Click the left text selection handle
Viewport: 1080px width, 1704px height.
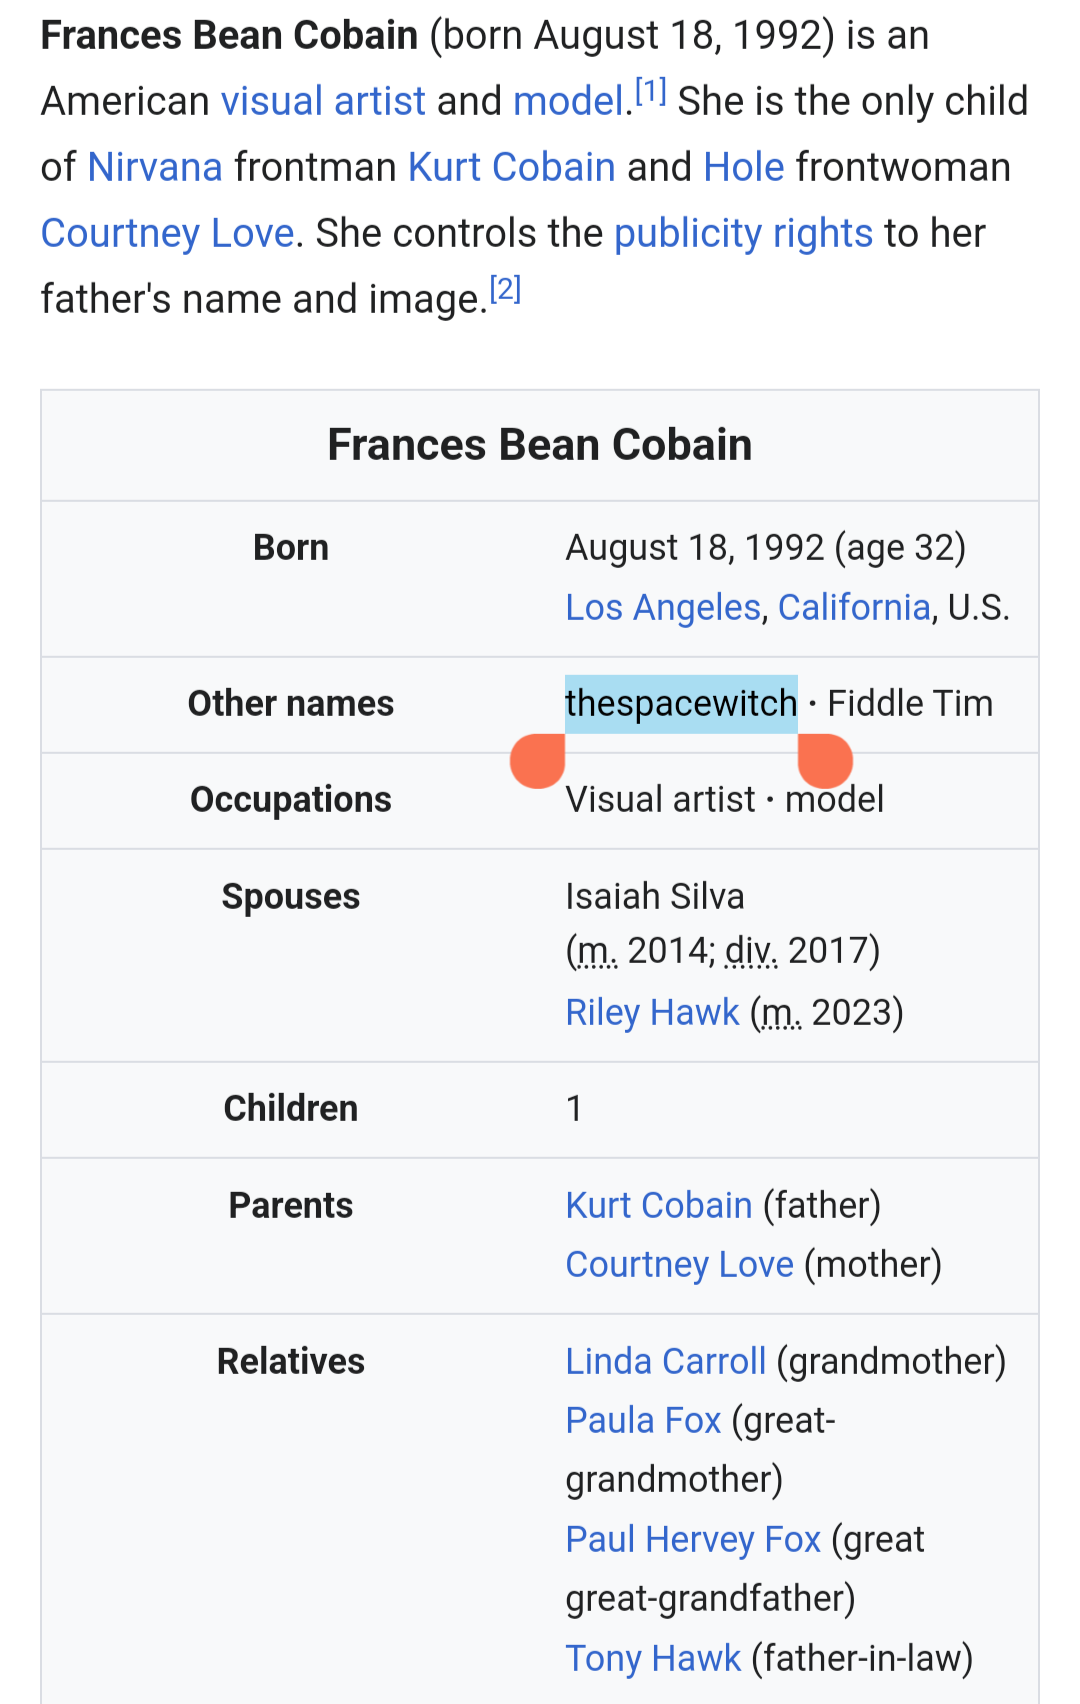[x=538, y=761]
